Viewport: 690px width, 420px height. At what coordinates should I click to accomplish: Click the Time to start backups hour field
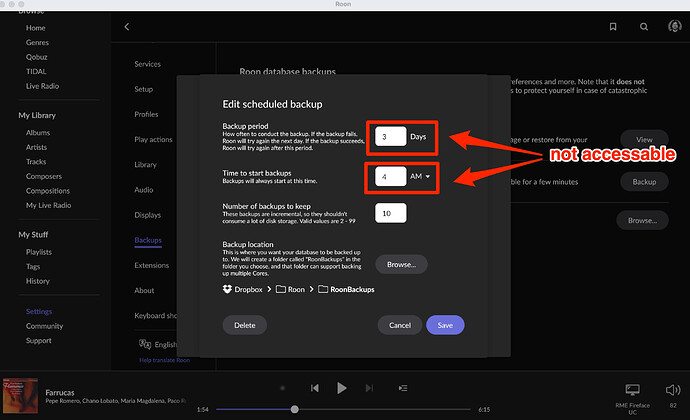(391, 177)
